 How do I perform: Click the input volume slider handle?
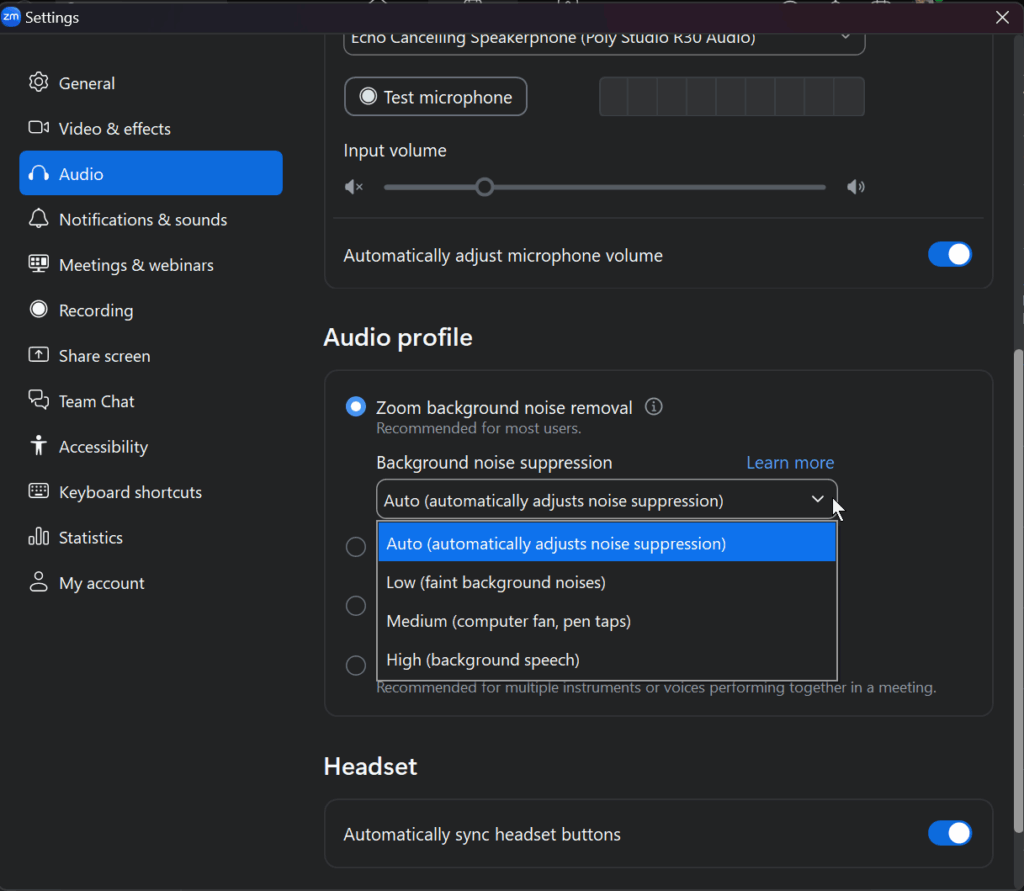(x=485, y=187)
